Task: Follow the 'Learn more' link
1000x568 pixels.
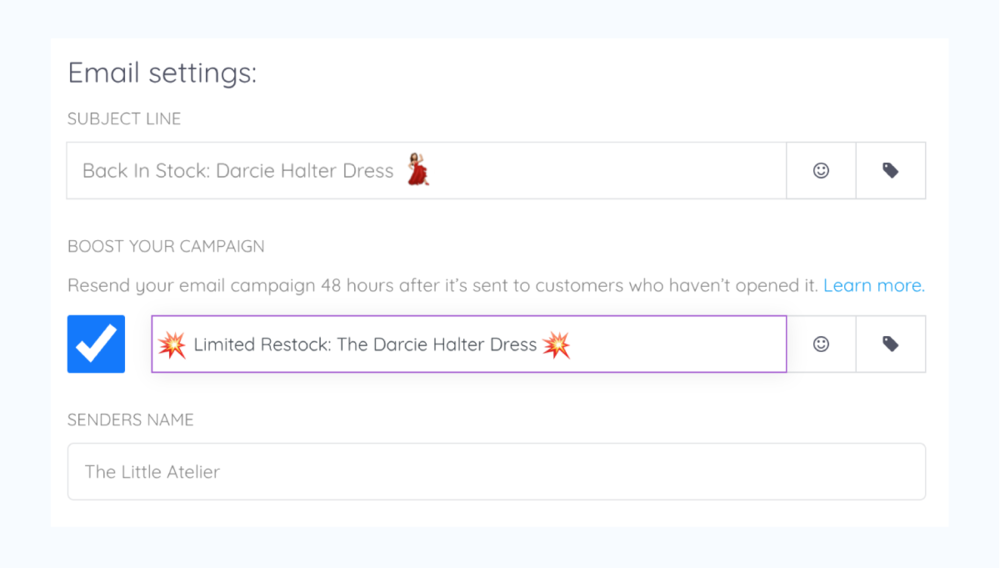Action: pyautogui.click(x=873, y=286)
